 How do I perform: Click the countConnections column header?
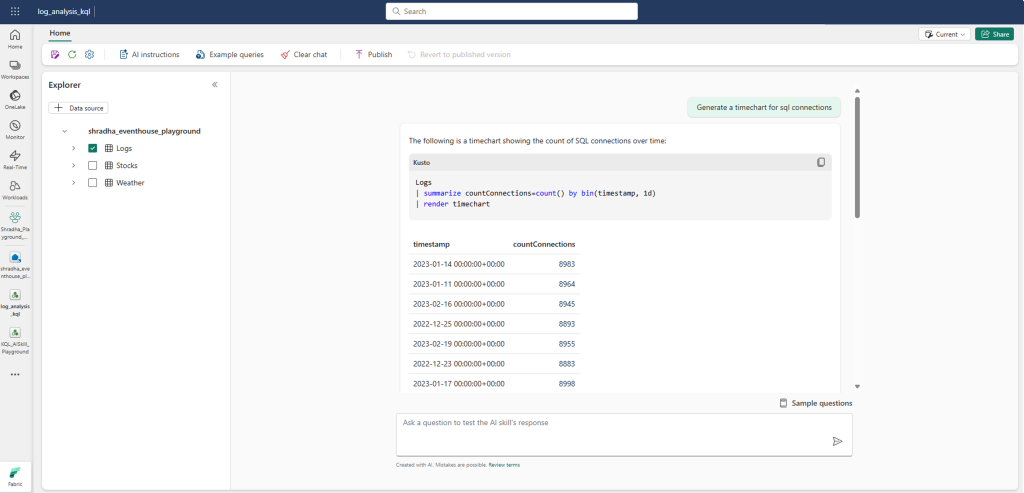click(x=544, y=244)
